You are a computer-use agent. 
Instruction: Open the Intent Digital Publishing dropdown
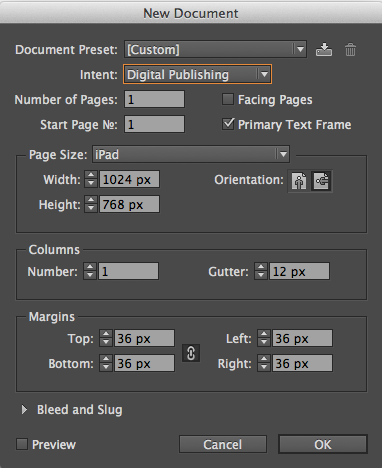[x=198, y=74]
